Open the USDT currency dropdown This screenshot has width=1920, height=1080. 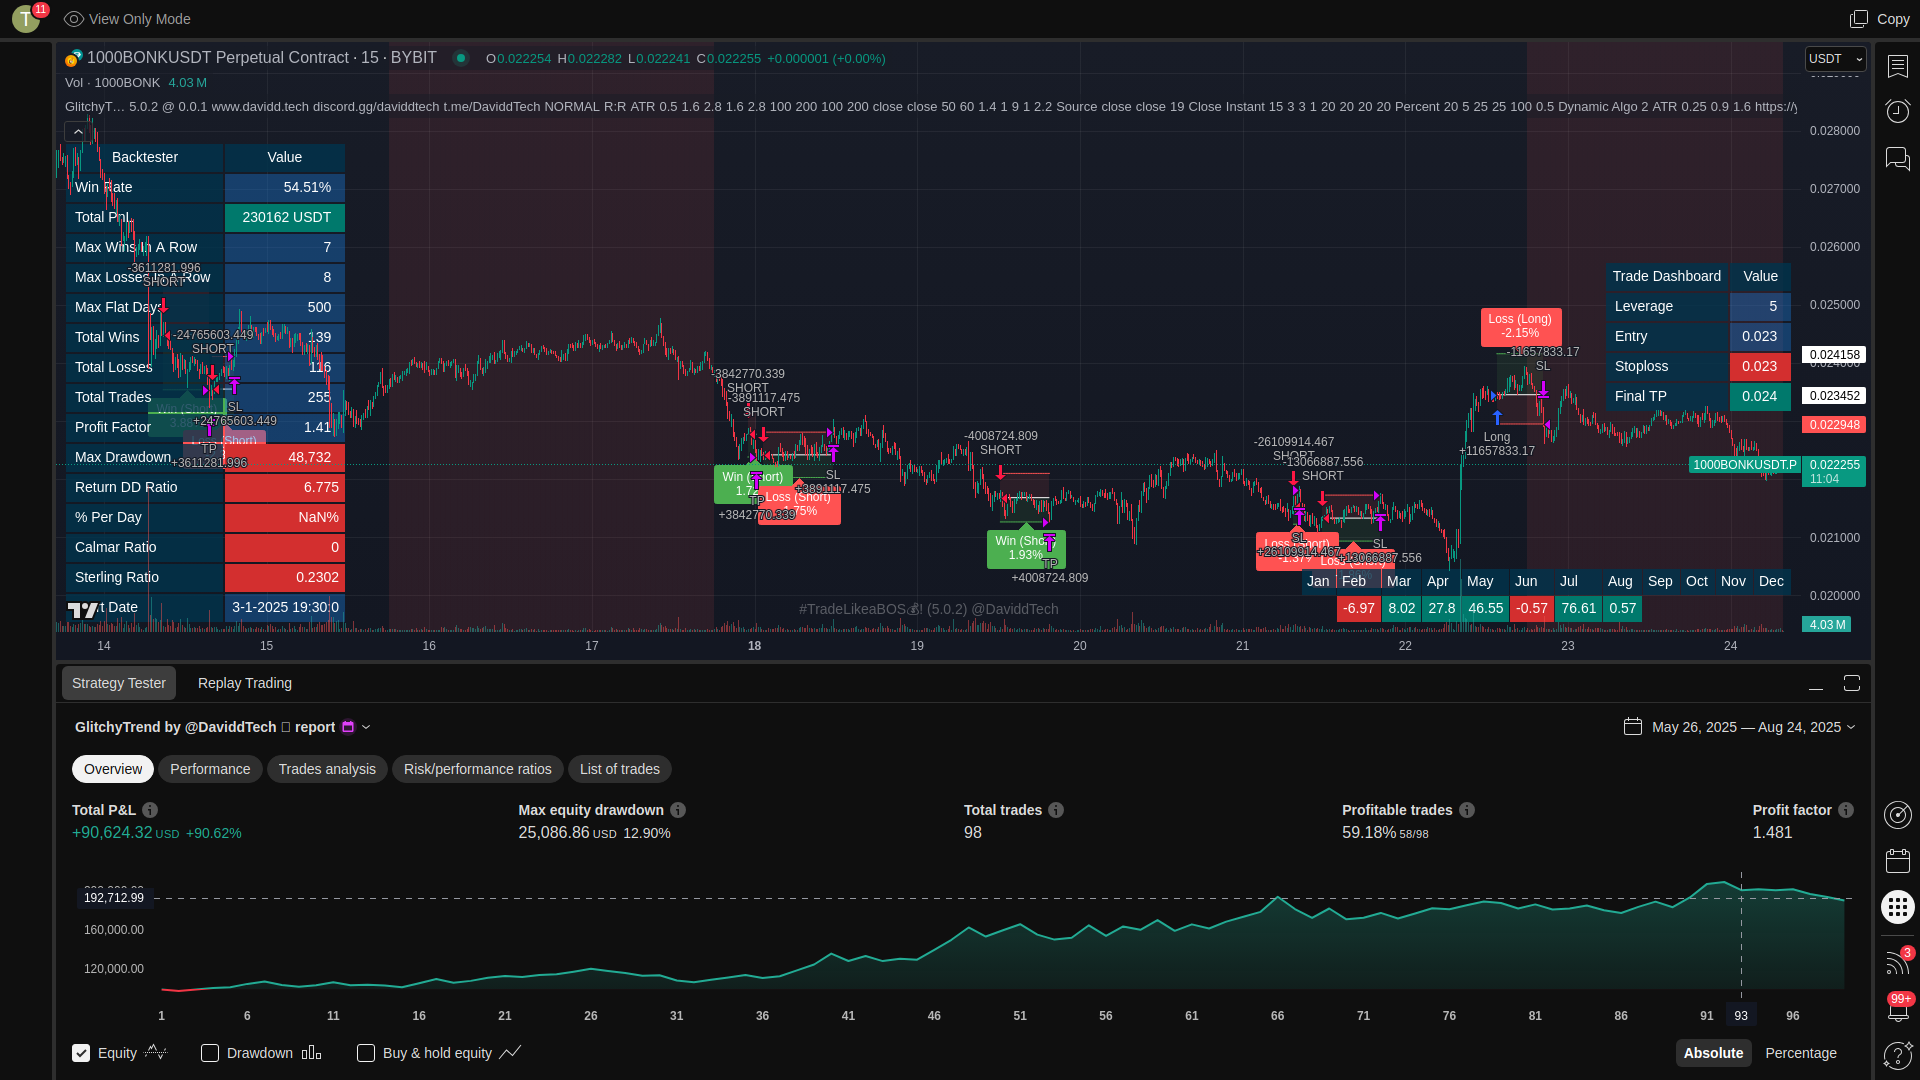coord(1836,59)
